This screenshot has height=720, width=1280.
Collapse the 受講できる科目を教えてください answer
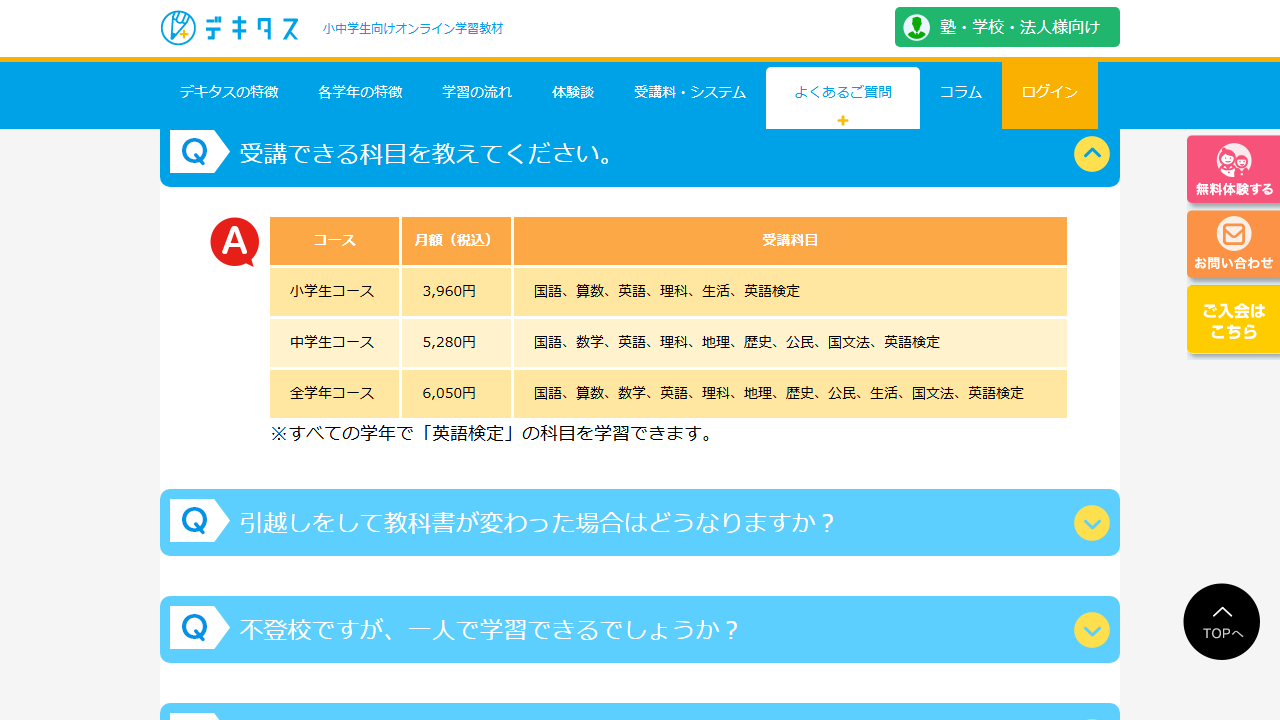click(x=1092, y=154)
